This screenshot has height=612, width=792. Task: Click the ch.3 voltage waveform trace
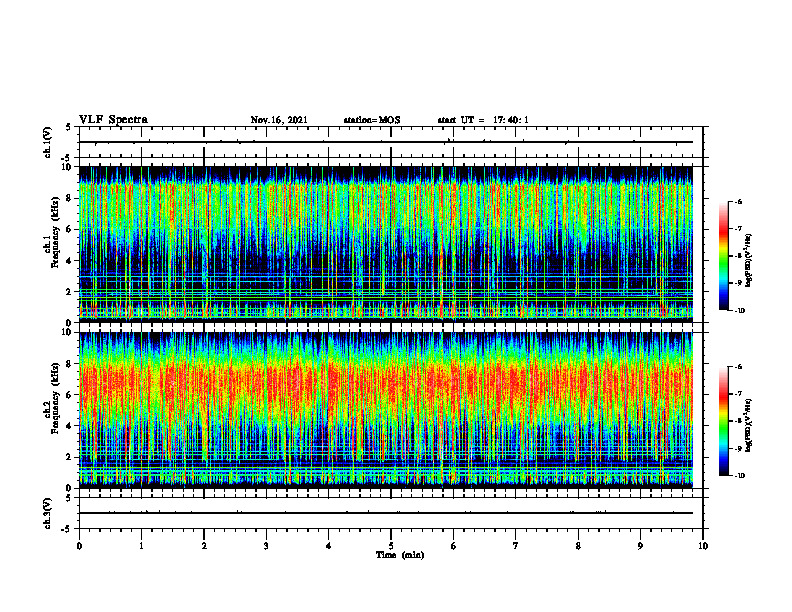pyautogui.click(x=386, y=513)
